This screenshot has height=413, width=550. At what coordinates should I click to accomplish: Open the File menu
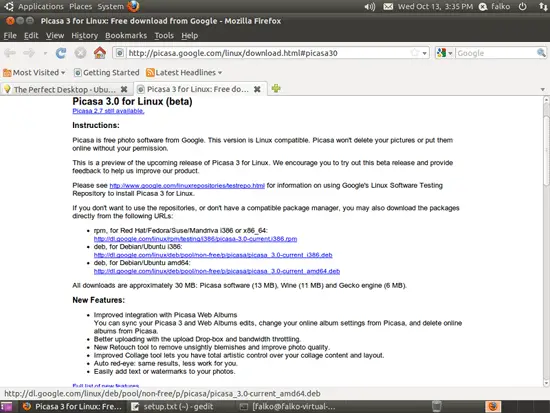pyautogui.click(x=10, y=35)
